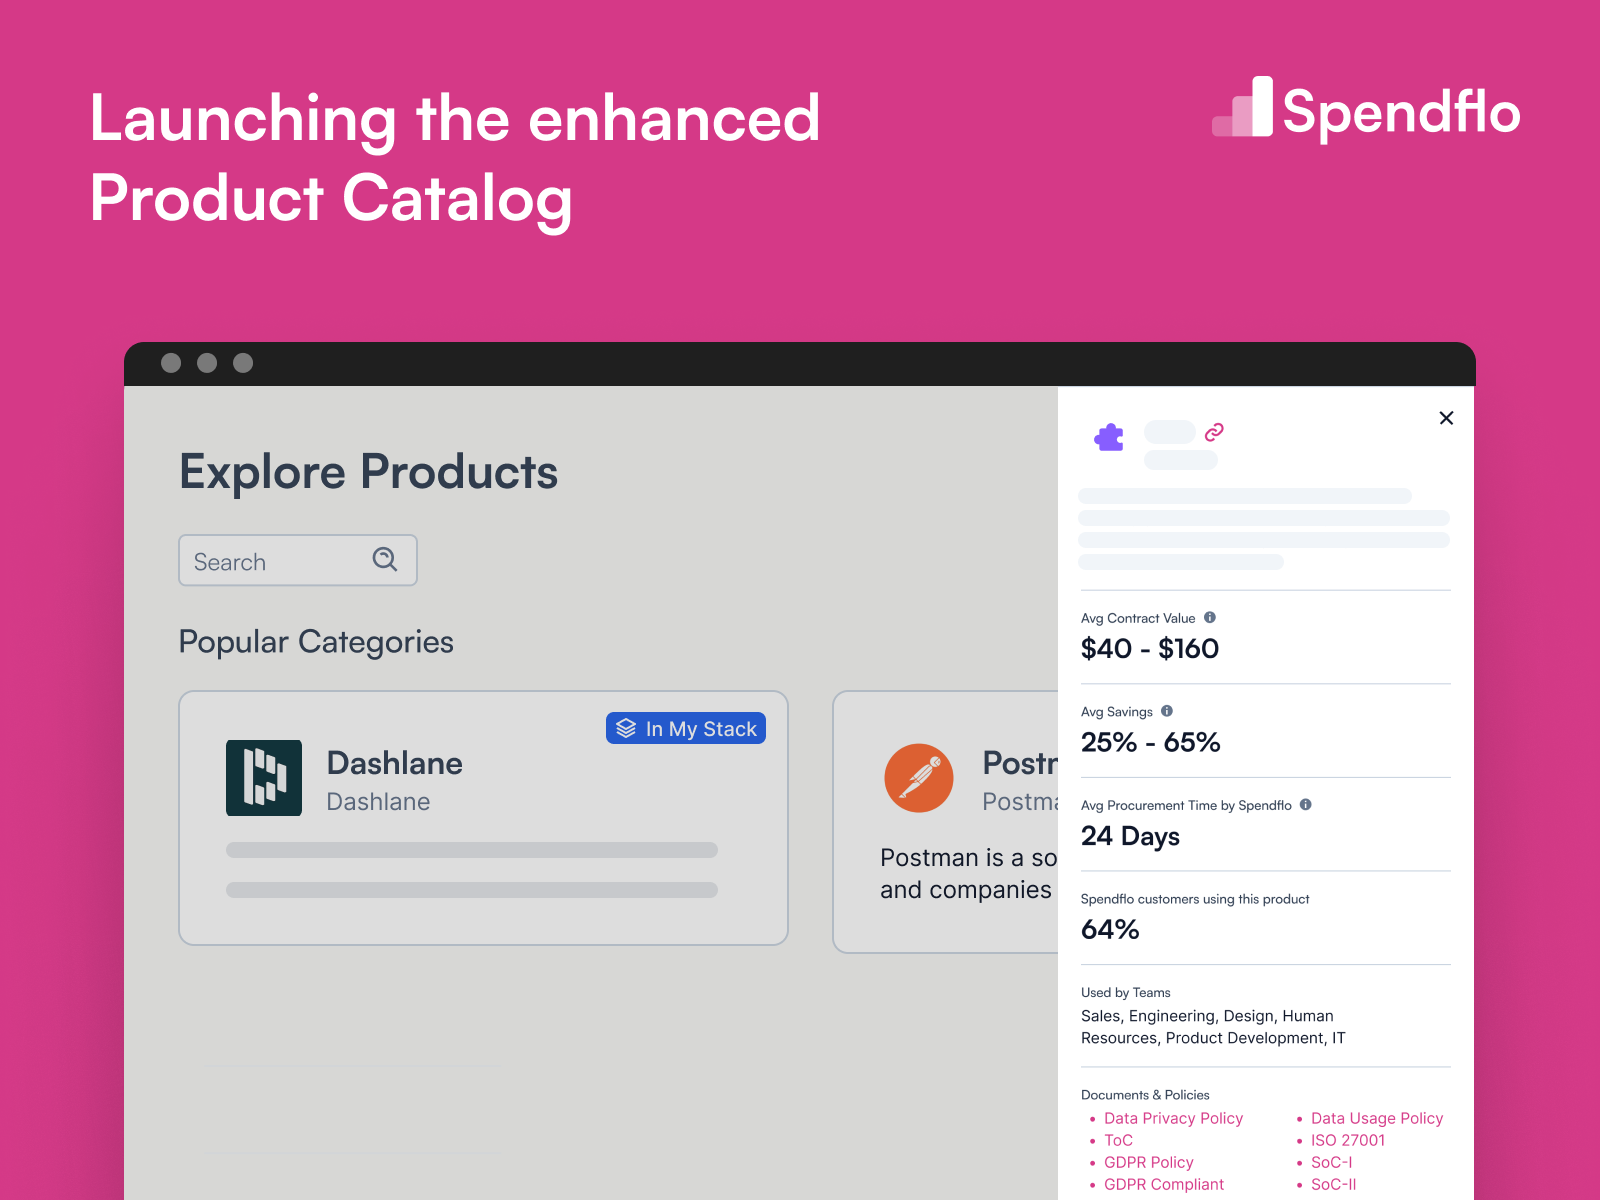Open the ToC document link
This screenshot has height=1200, width=1600.
[x=1118, y=1140]
